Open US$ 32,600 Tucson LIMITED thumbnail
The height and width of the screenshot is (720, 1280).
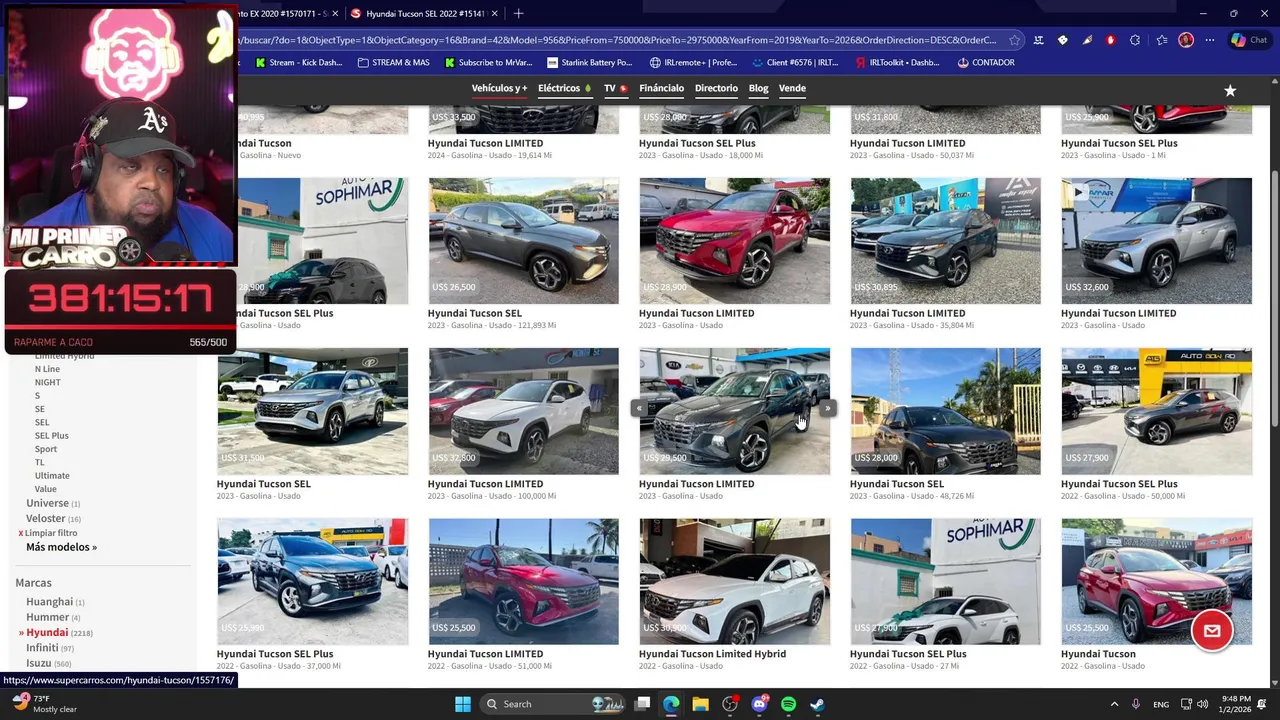click(1156, 241)
